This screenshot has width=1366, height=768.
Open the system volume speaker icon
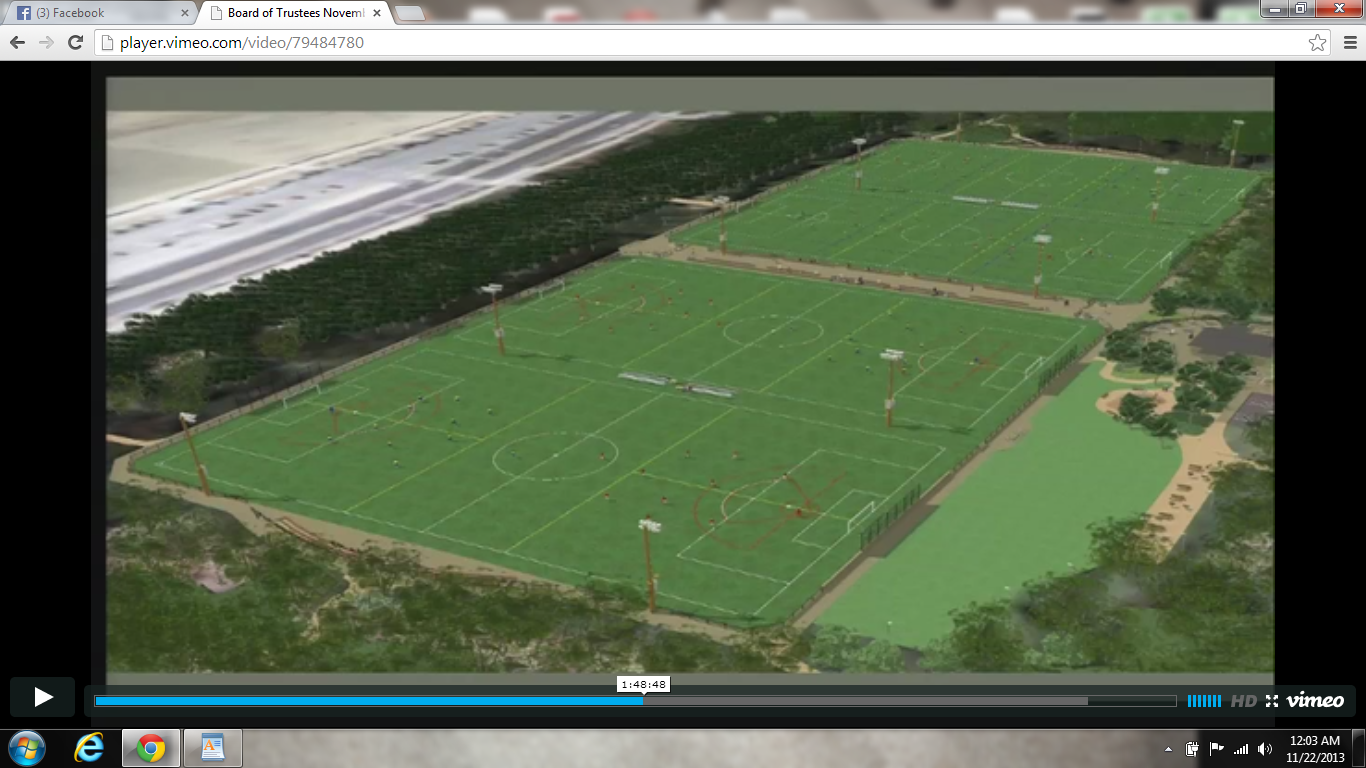point(1265,749)
